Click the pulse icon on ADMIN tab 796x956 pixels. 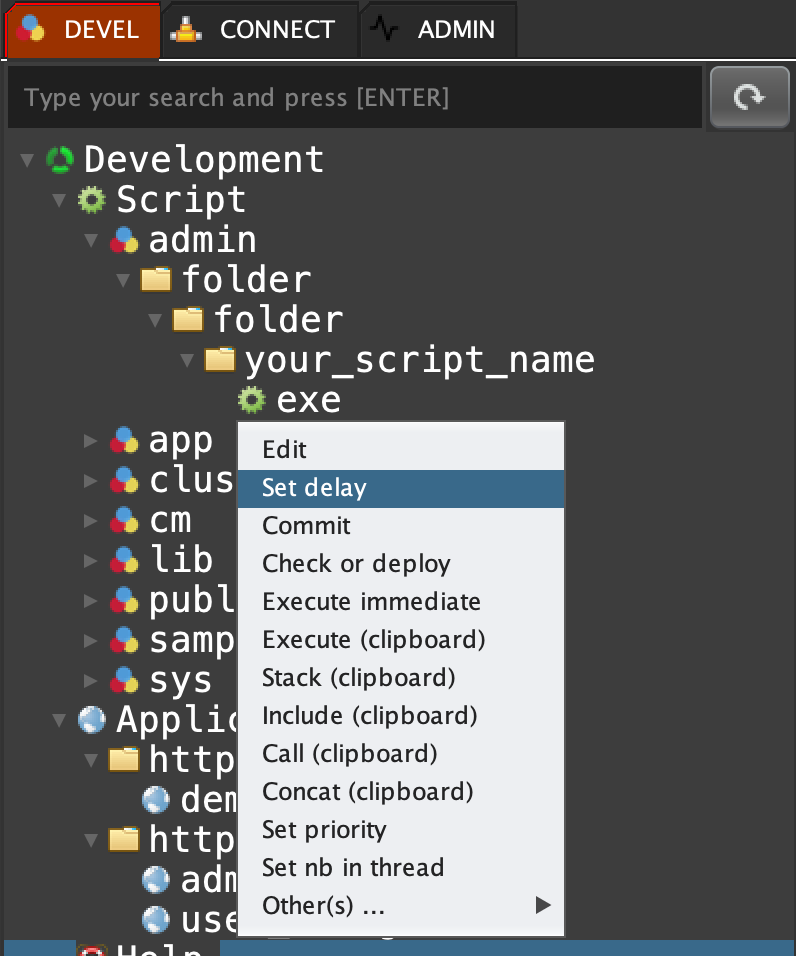(384, 30)
